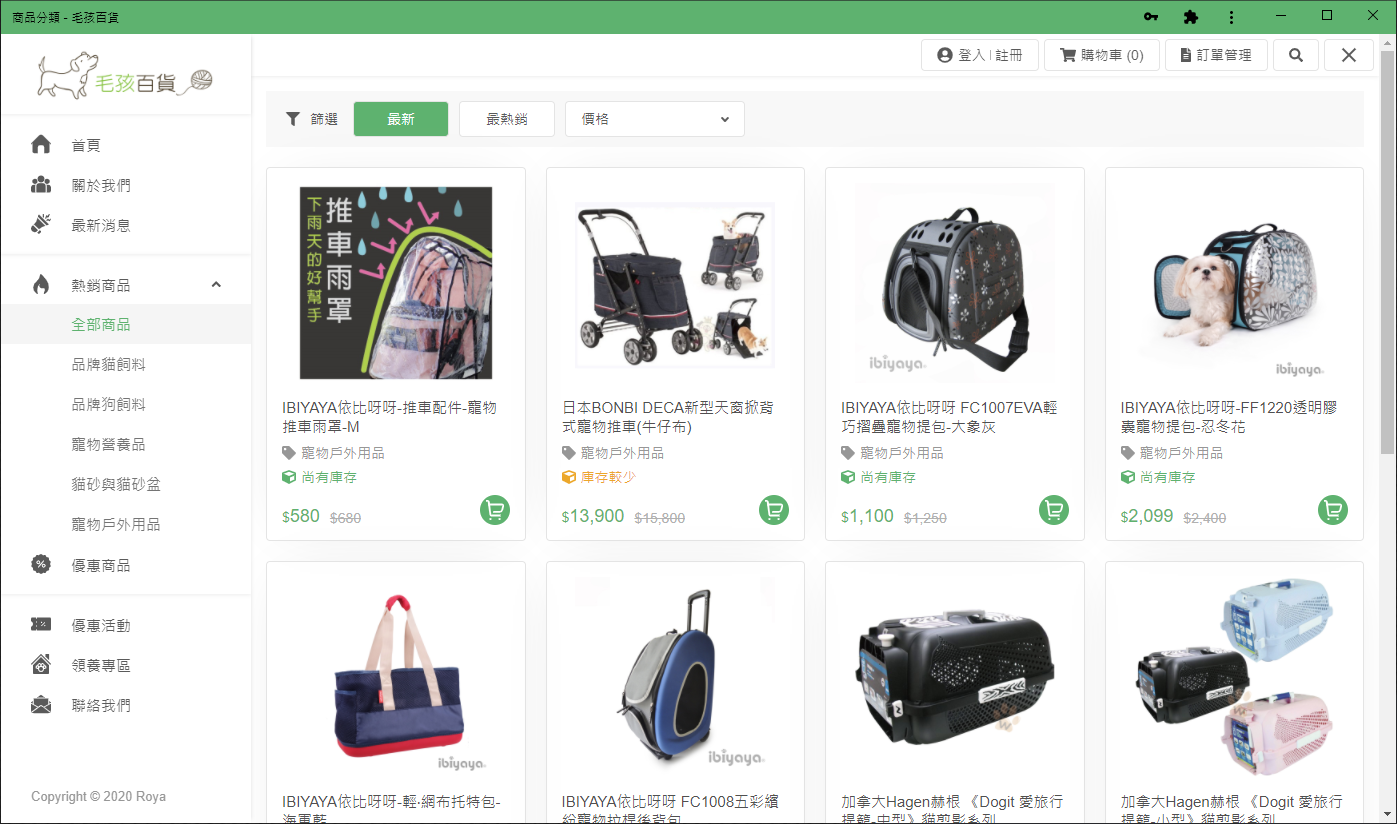The width and height of the screenshot is (1397, 824).
Task: Click the orange 庫存較少 stock icon
Action: tap(569, 477)
